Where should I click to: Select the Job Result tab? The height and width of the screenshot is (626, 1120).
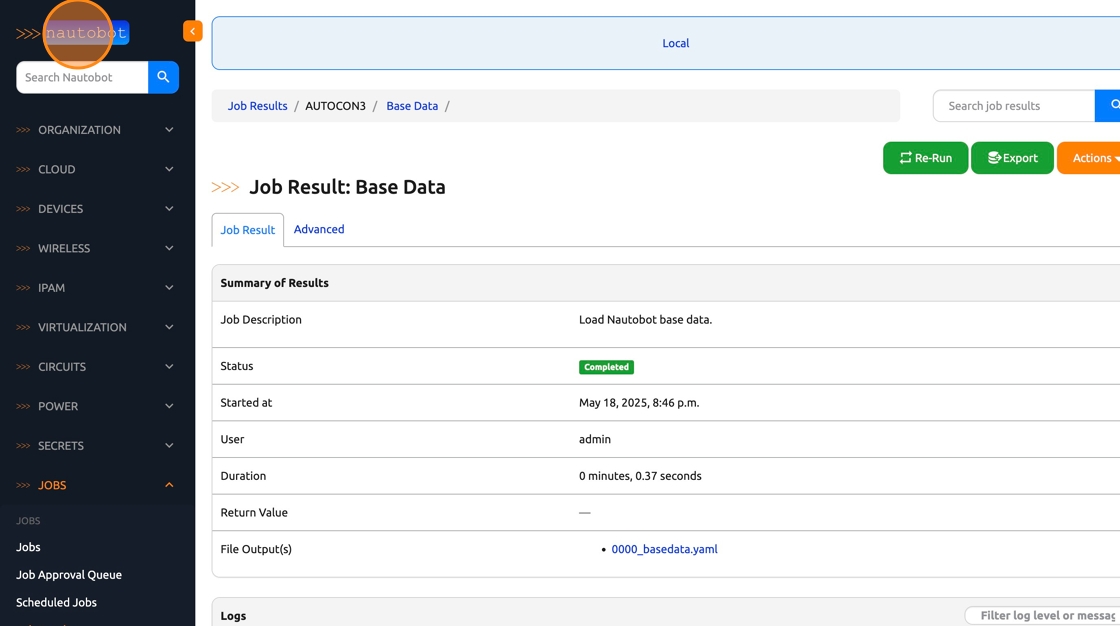248,230
